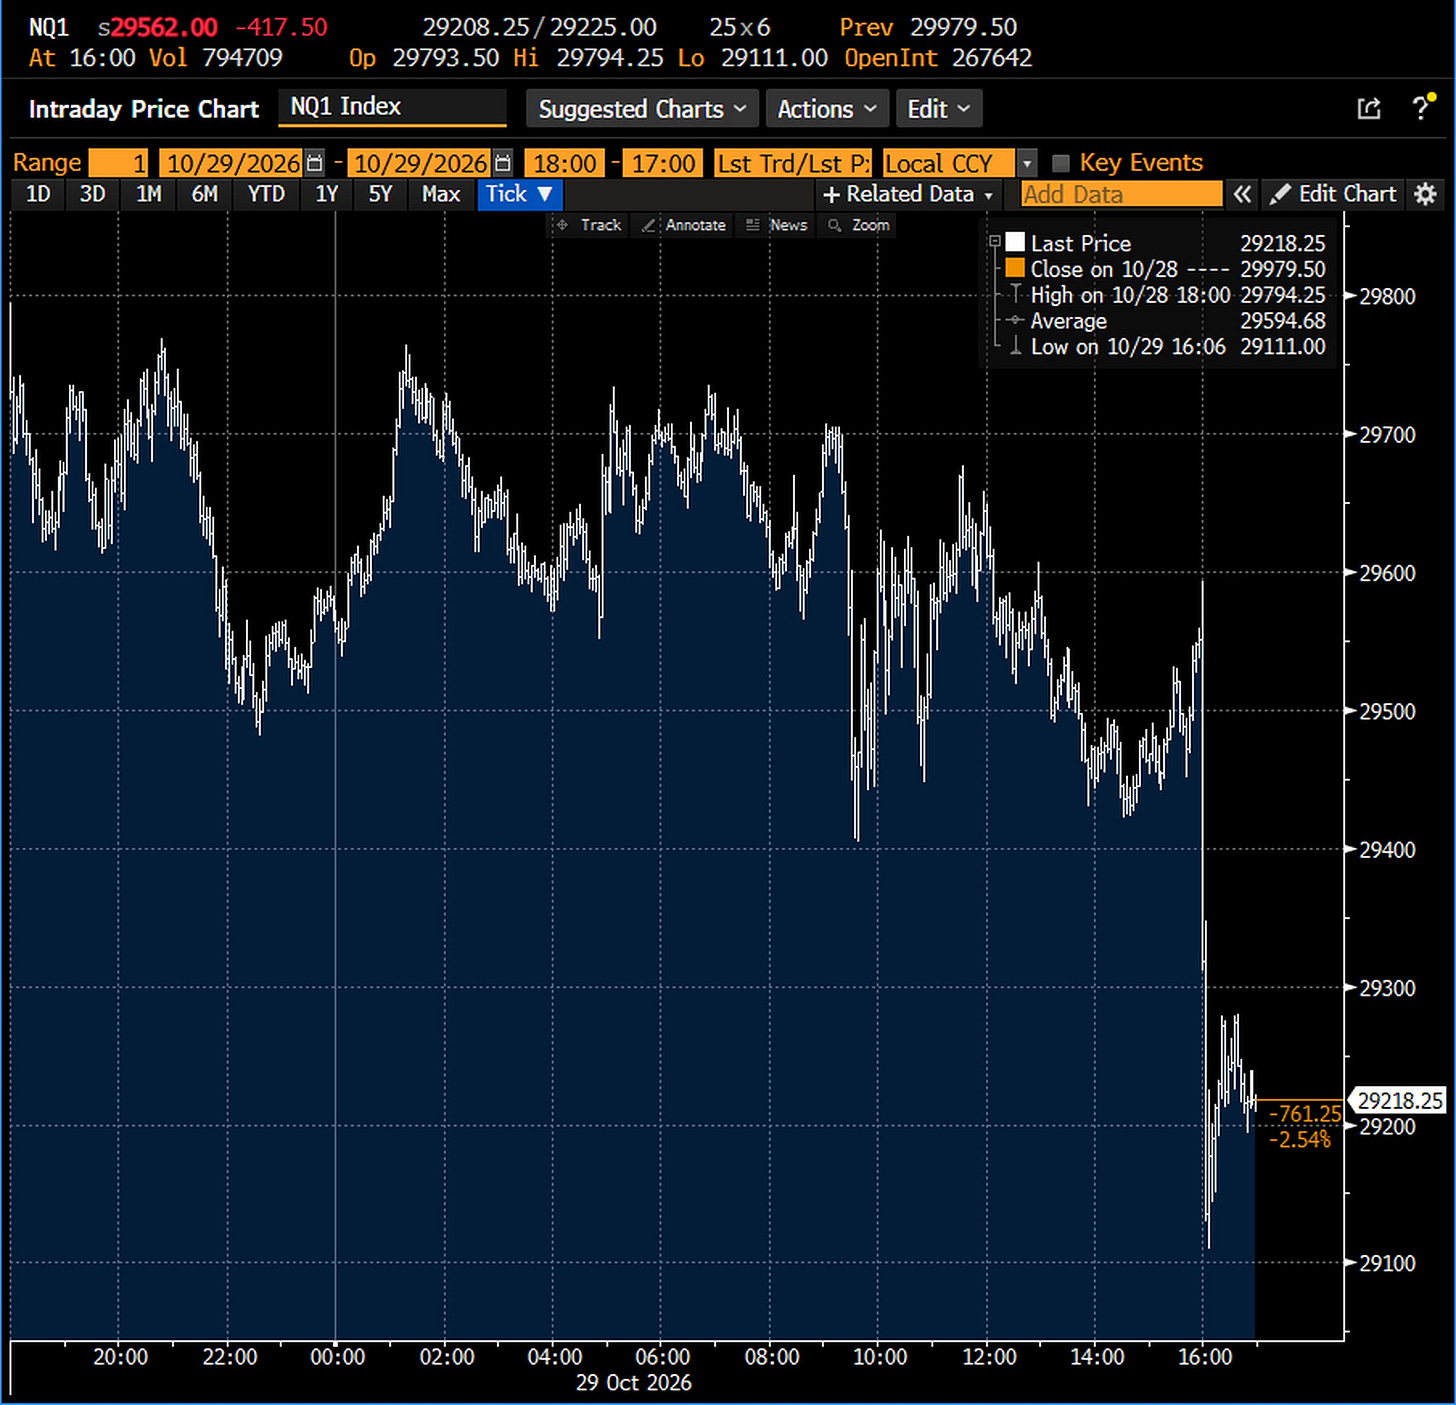Click the 29218.25 price tag on axis

point(1399,1101)
